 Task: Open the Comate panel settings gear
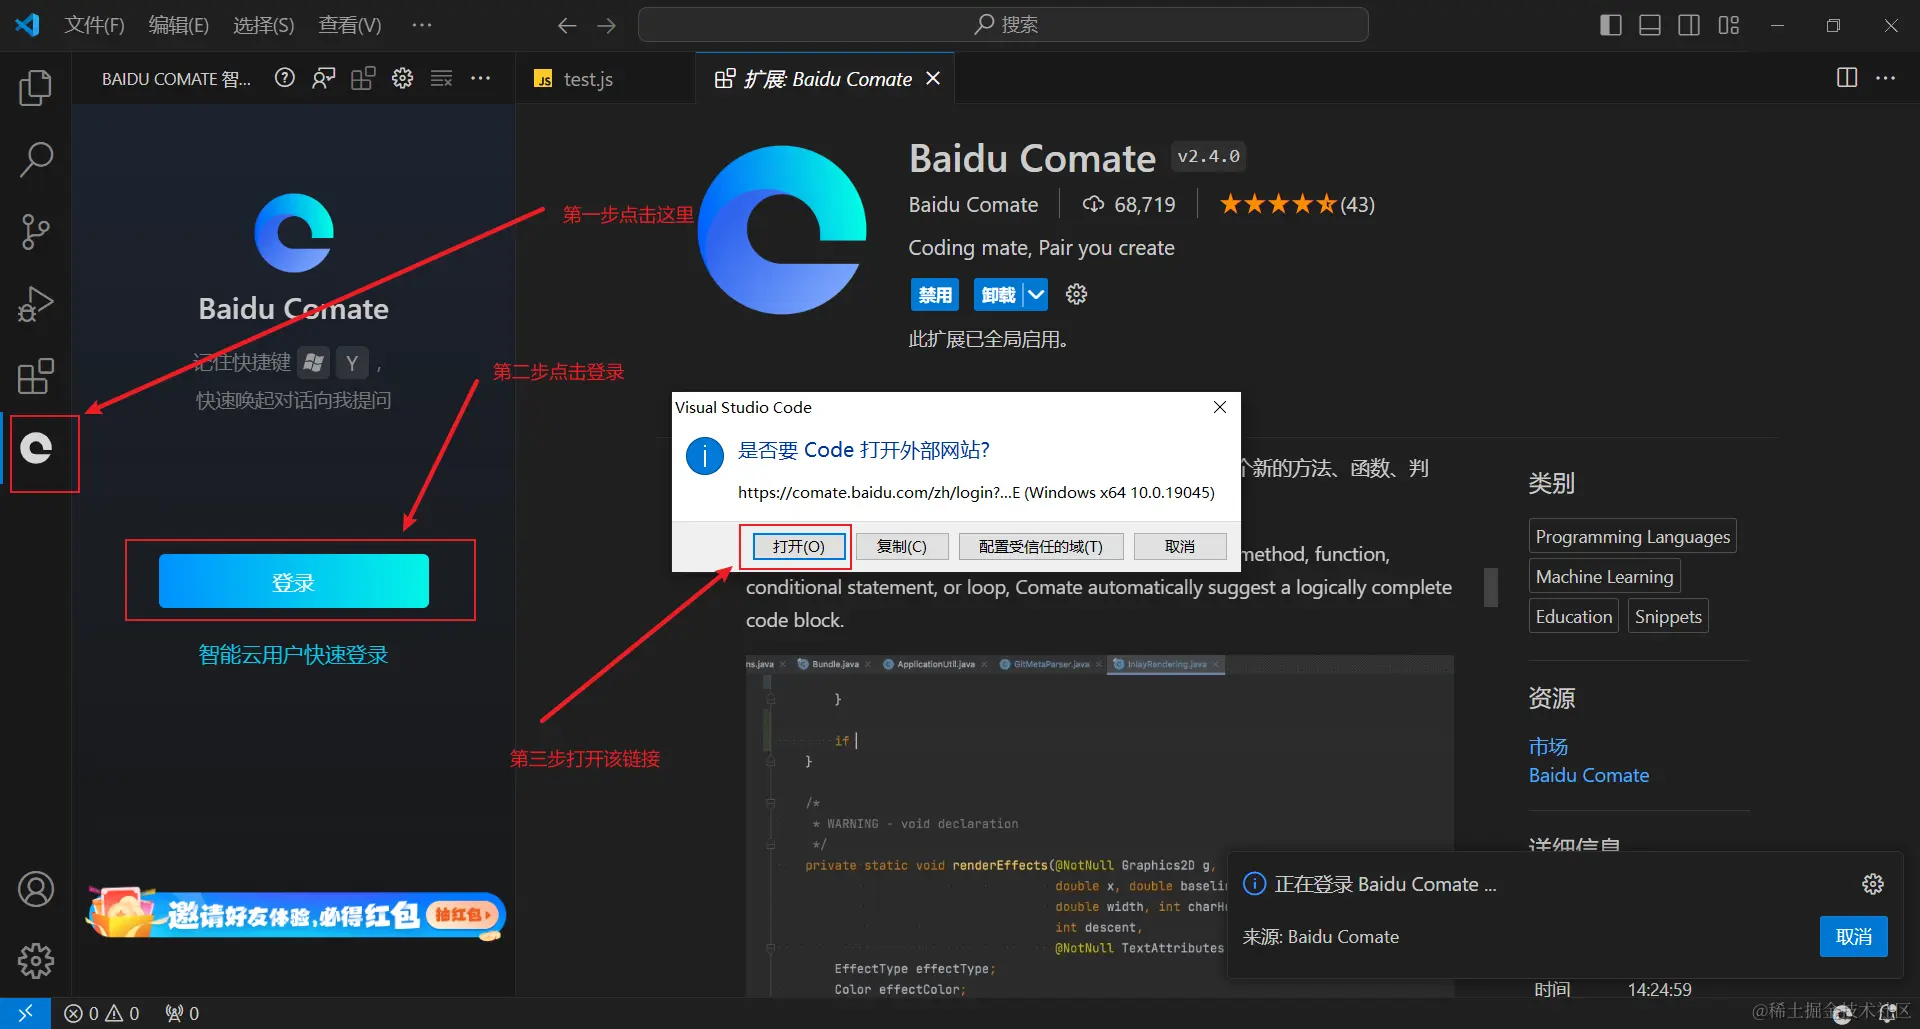[402, 78]
